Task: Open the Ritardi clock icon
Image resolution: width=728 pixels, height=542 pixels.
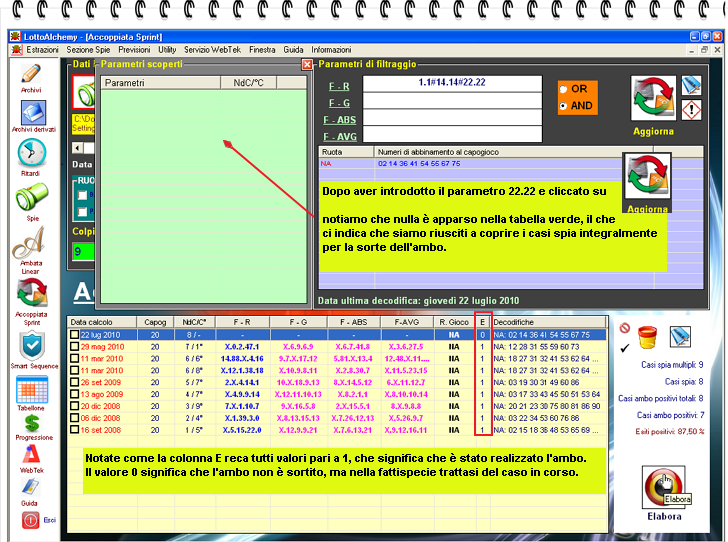Action: click(x=32, y=153)
